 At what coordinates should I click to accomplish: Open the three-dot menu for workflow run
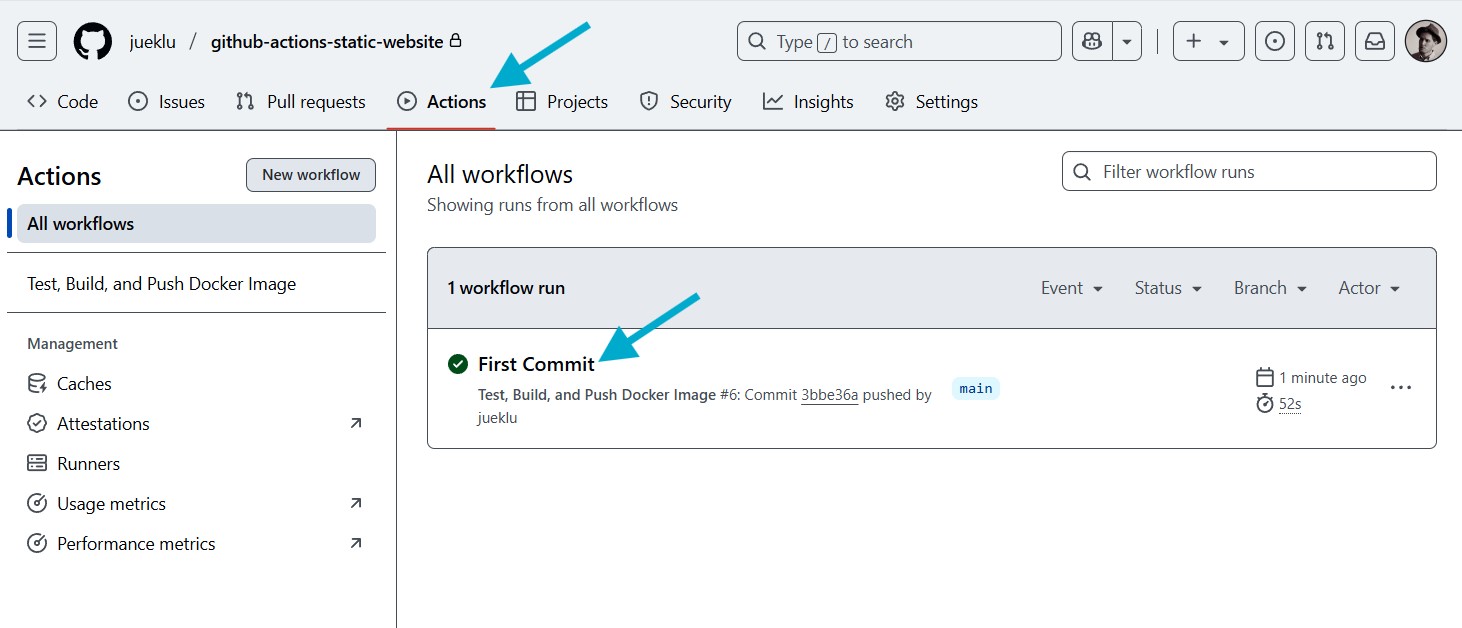coord(1401,388)
